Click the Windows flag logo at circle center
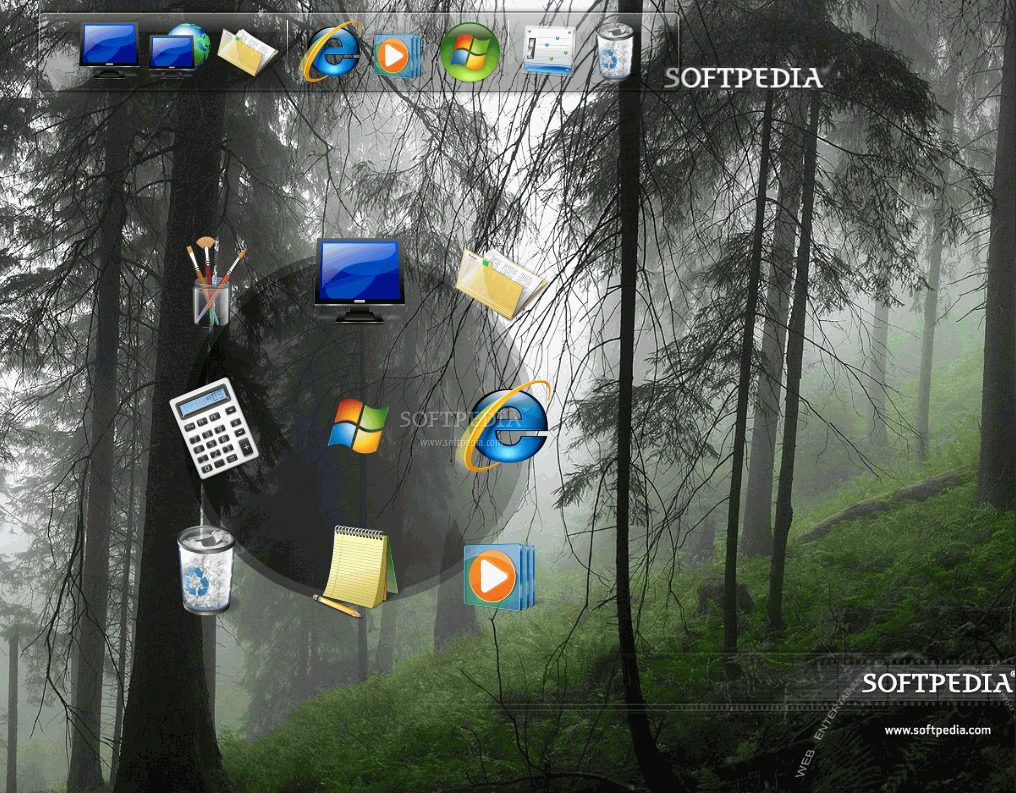The width and height of the screenshot is (1016, 793). point(358,426)
